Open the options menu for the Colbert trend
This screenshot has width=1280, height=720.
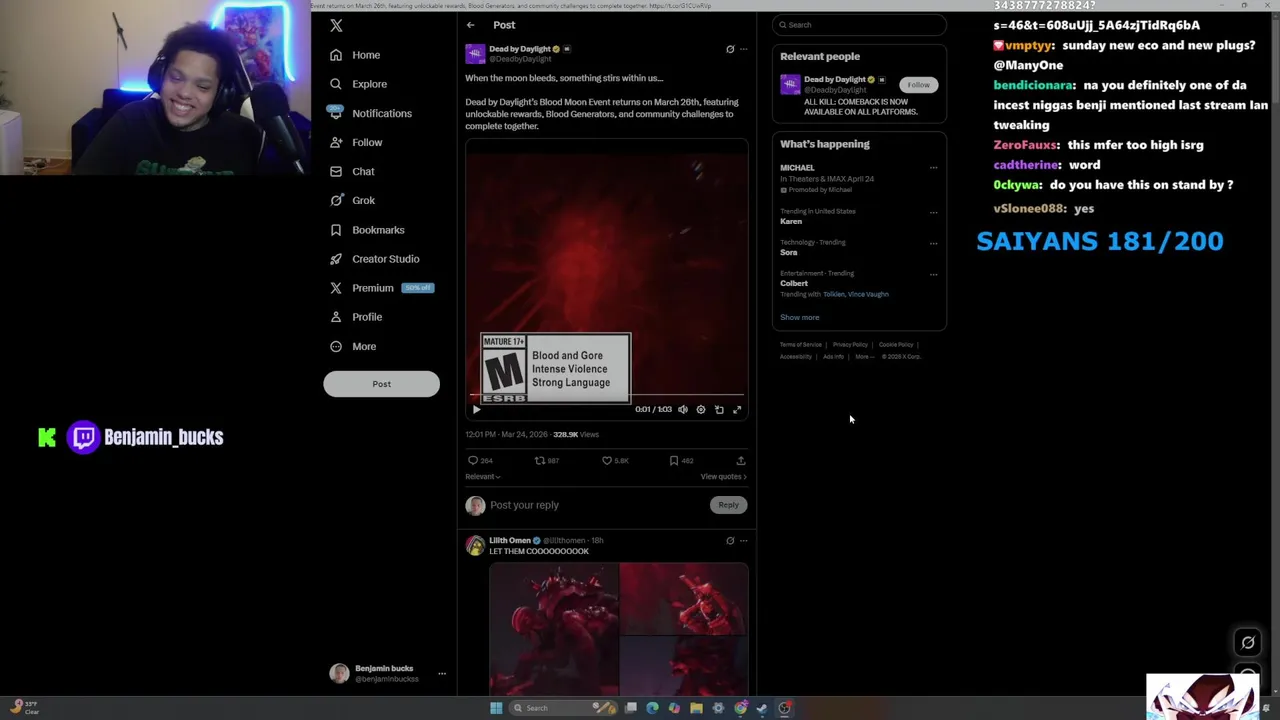pyautogui.click(x=933, y=274)
